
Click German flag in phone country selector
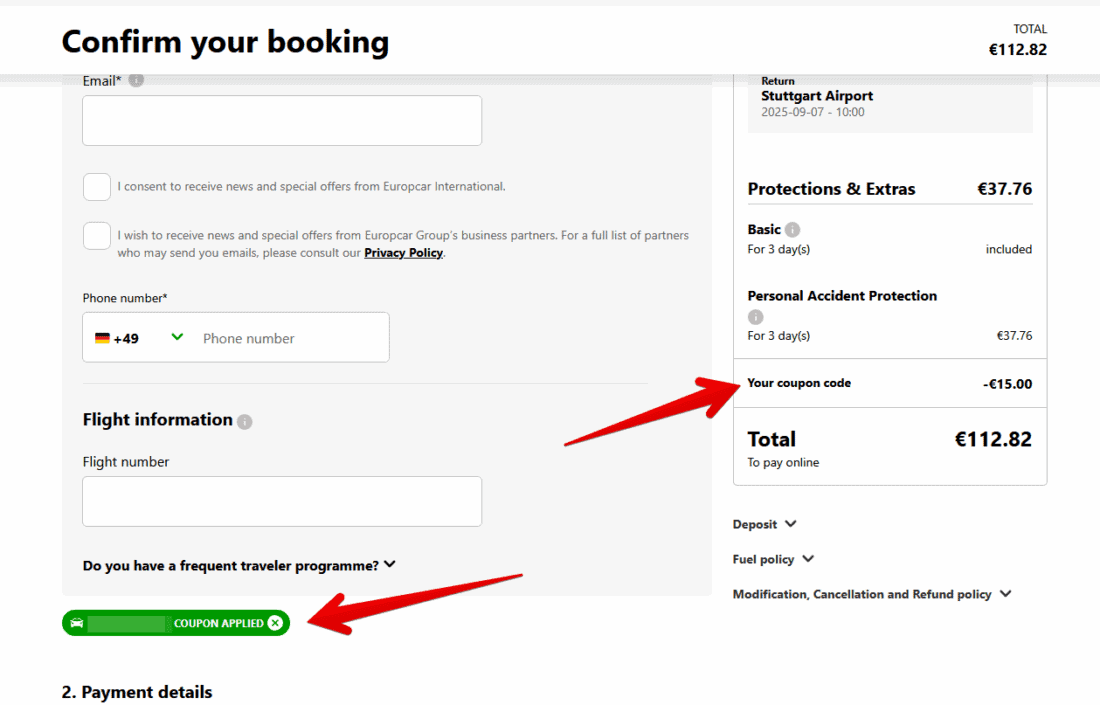click(102, 339)
